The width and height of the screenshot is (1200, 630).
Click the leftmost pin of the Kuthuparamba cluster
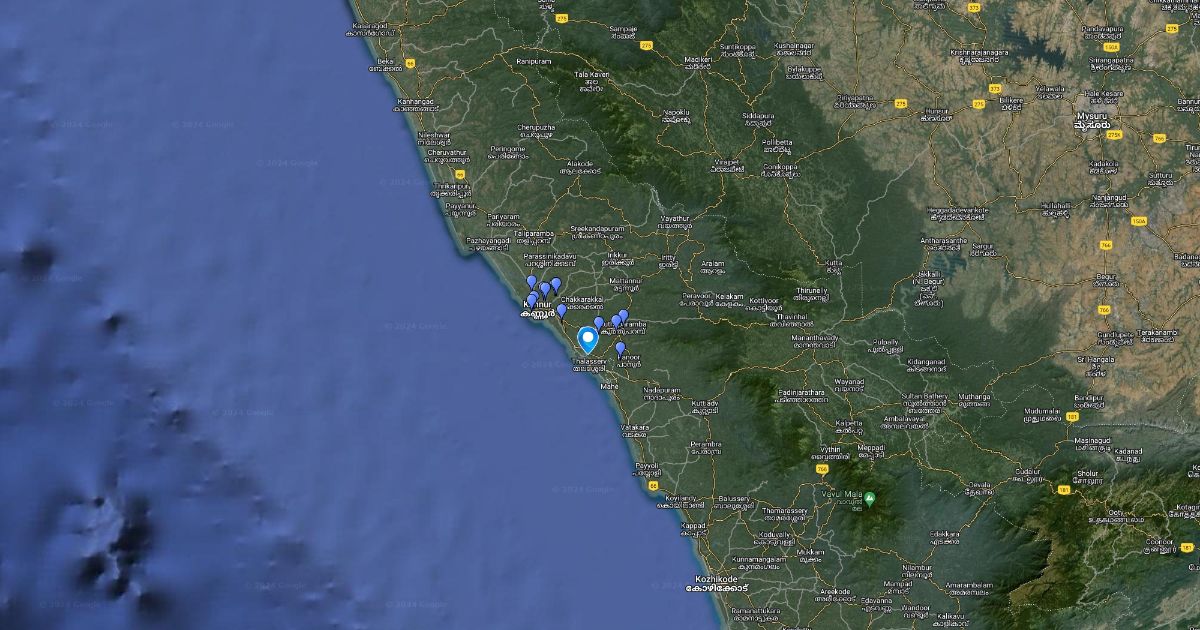tap(599, 324)
